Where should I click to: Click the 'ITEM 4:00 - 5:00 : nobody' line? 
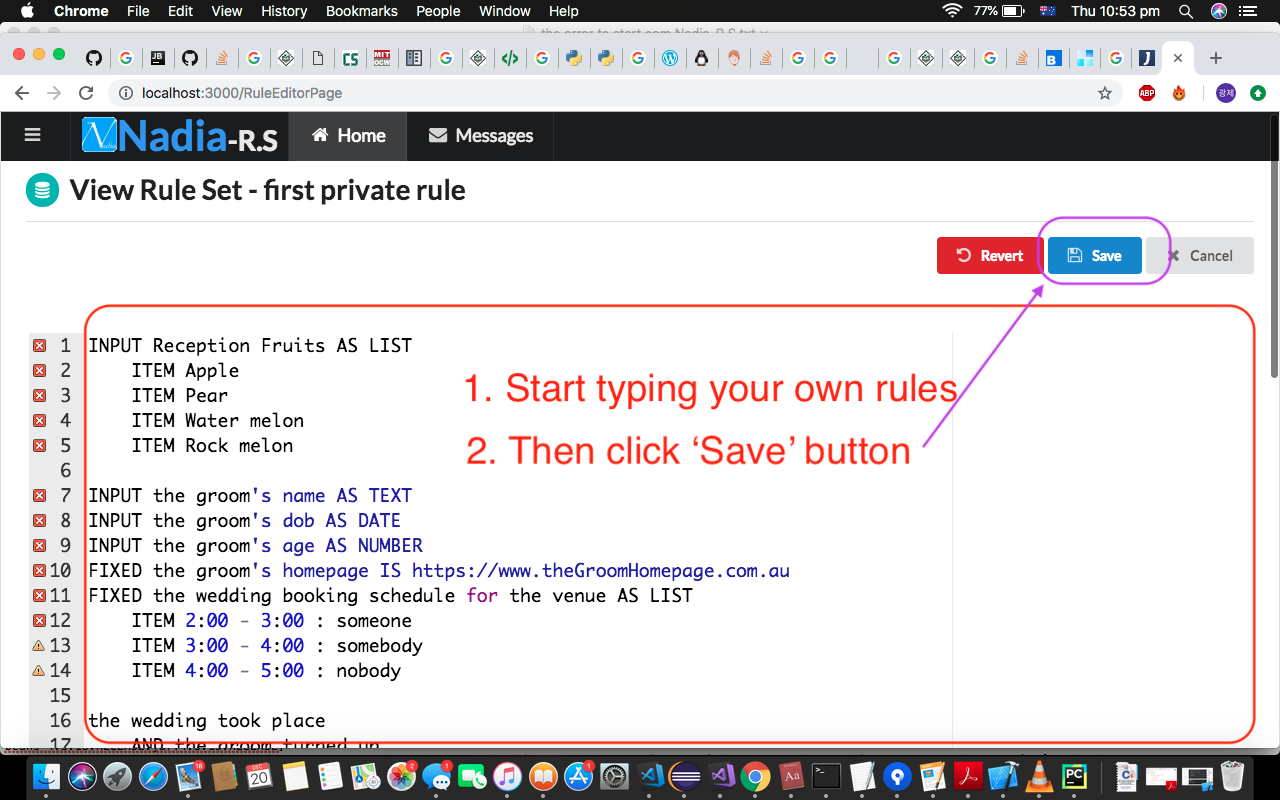pos(266,671)
